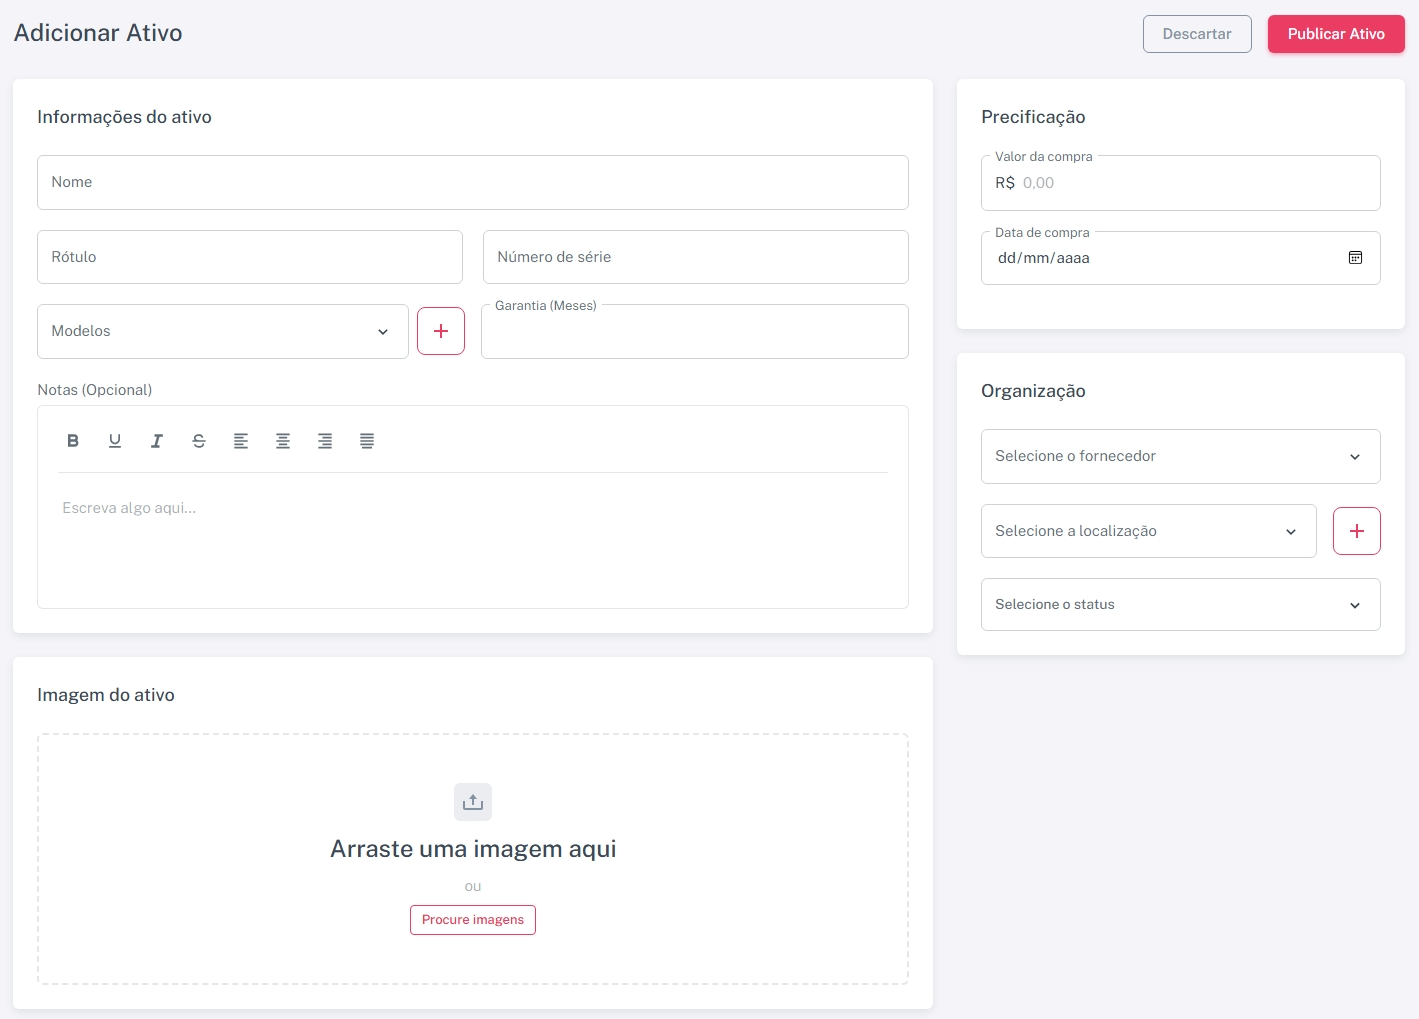Focus the Número de série field
The height and width of the screenshot is (1019, 1419).
click(x=696, y=257)
